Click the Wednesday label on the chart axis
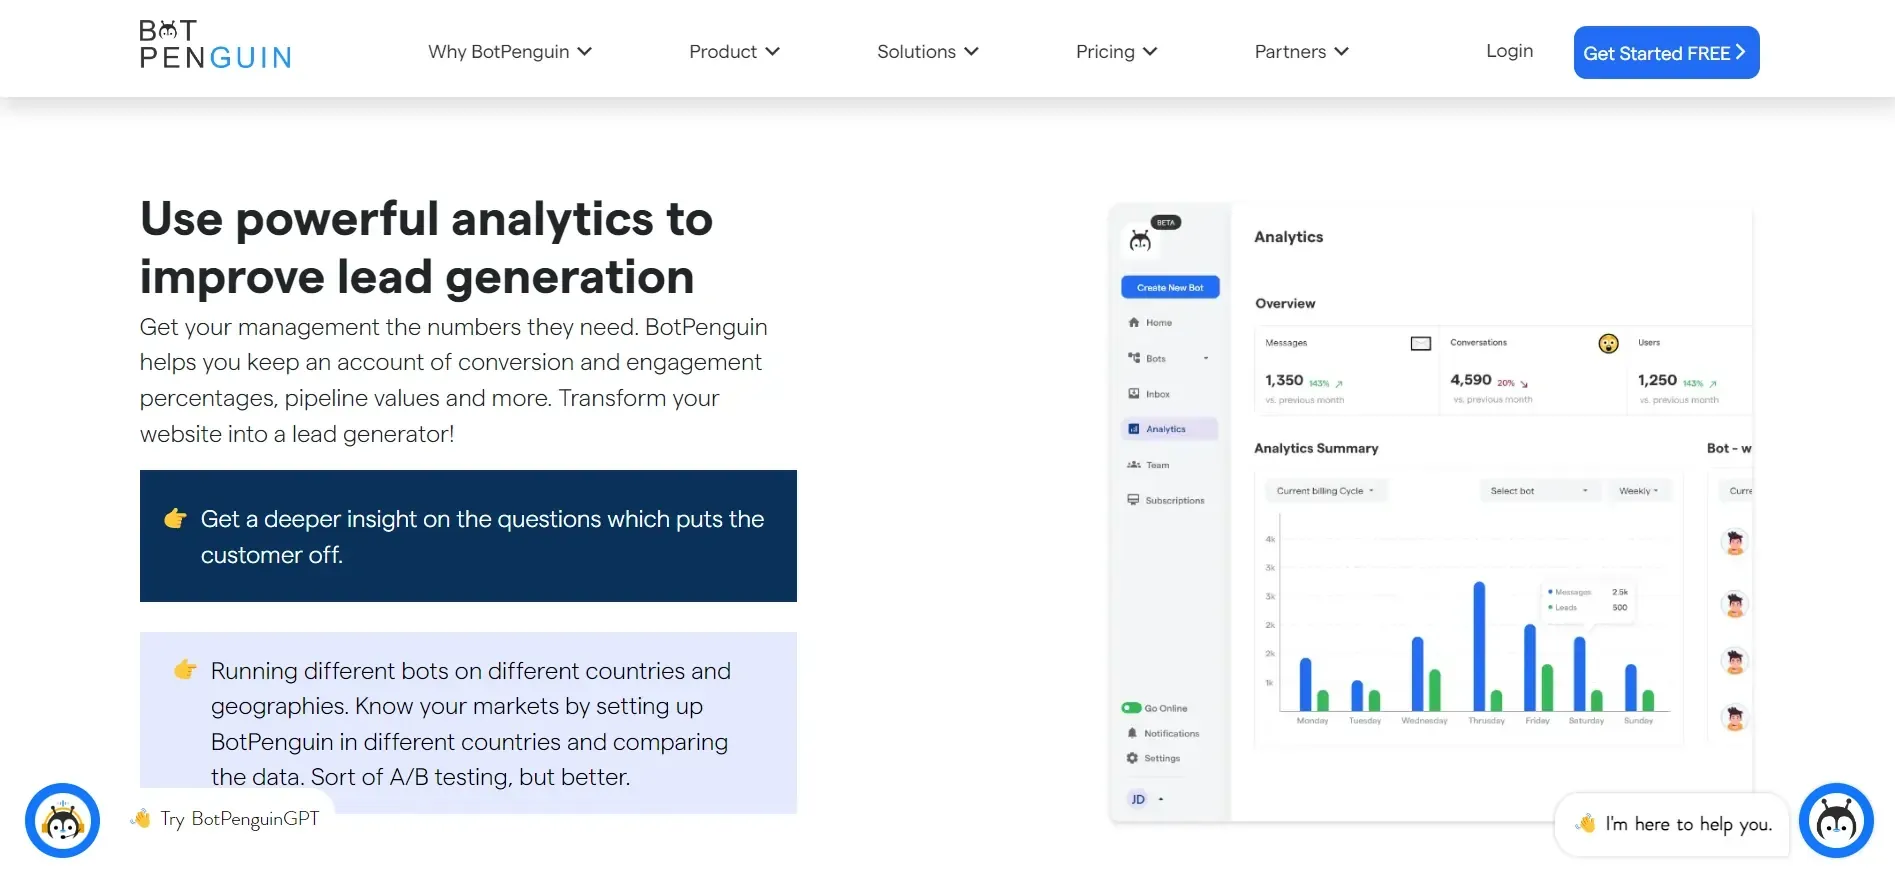The image size is (1895, 871). click(1424, 721)
